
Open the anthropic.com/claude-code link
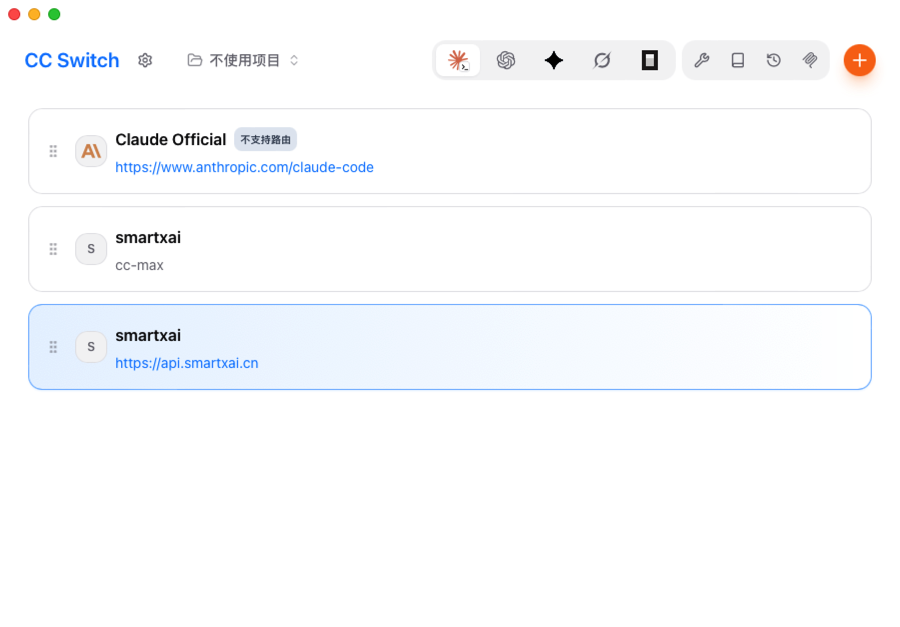click(245, 167)
